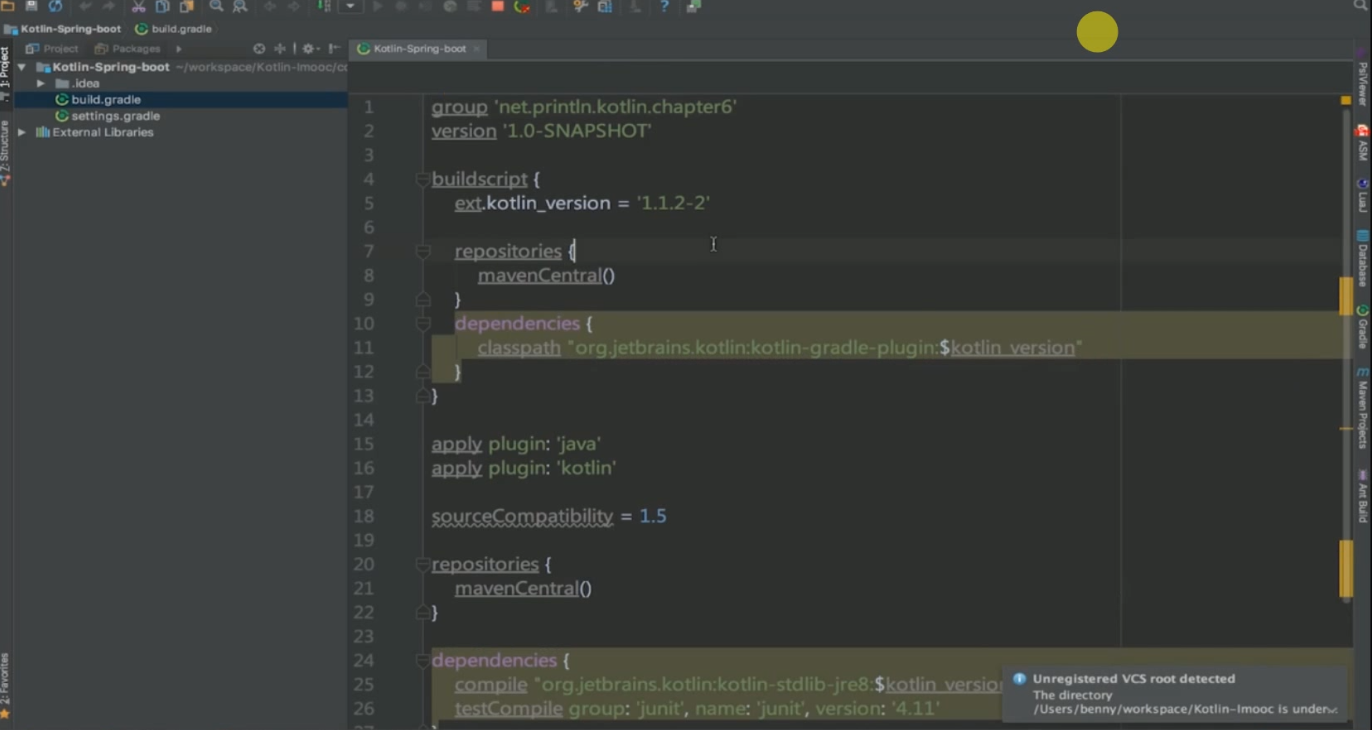Show more project view tabs arrow
Image resolution: width=1372 pixels, height=730 pixels.
[179, 48]
